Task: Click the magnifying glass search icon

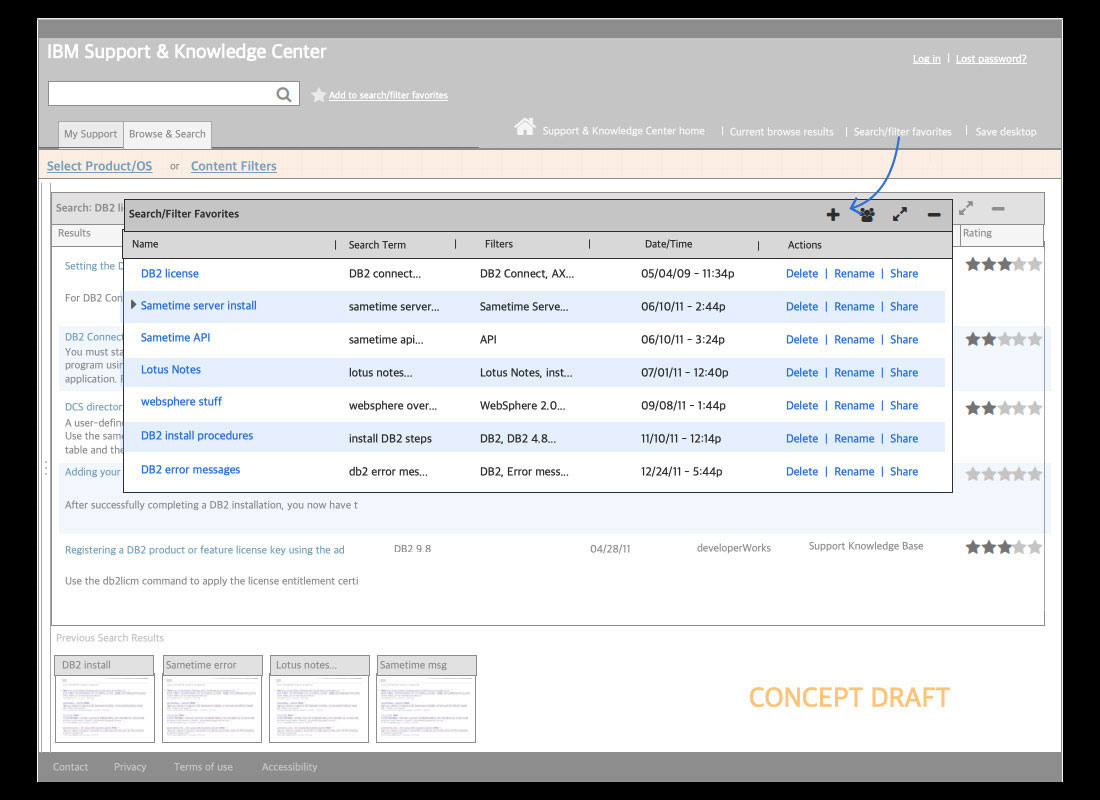Action: [x=284, y=94]
